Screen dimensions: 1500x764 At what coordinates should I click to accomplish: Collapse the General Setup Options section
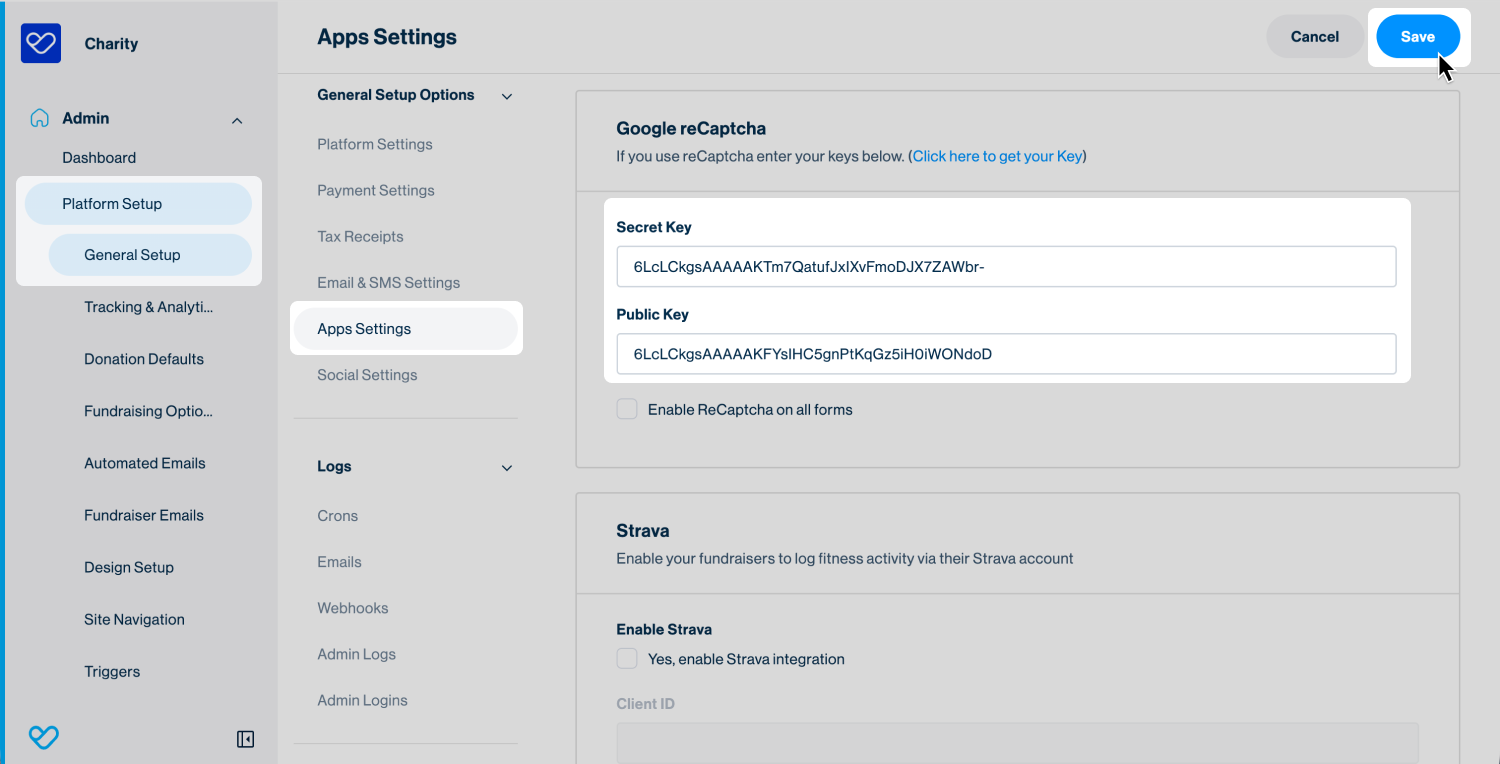(506, 95)
